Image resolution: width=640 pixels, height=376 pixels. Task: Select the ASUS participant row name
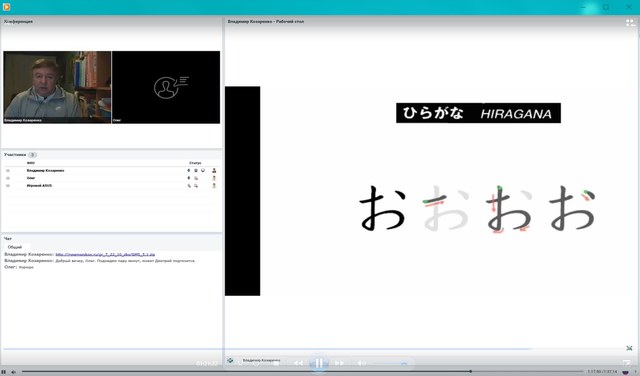click(x=39, y=186)
